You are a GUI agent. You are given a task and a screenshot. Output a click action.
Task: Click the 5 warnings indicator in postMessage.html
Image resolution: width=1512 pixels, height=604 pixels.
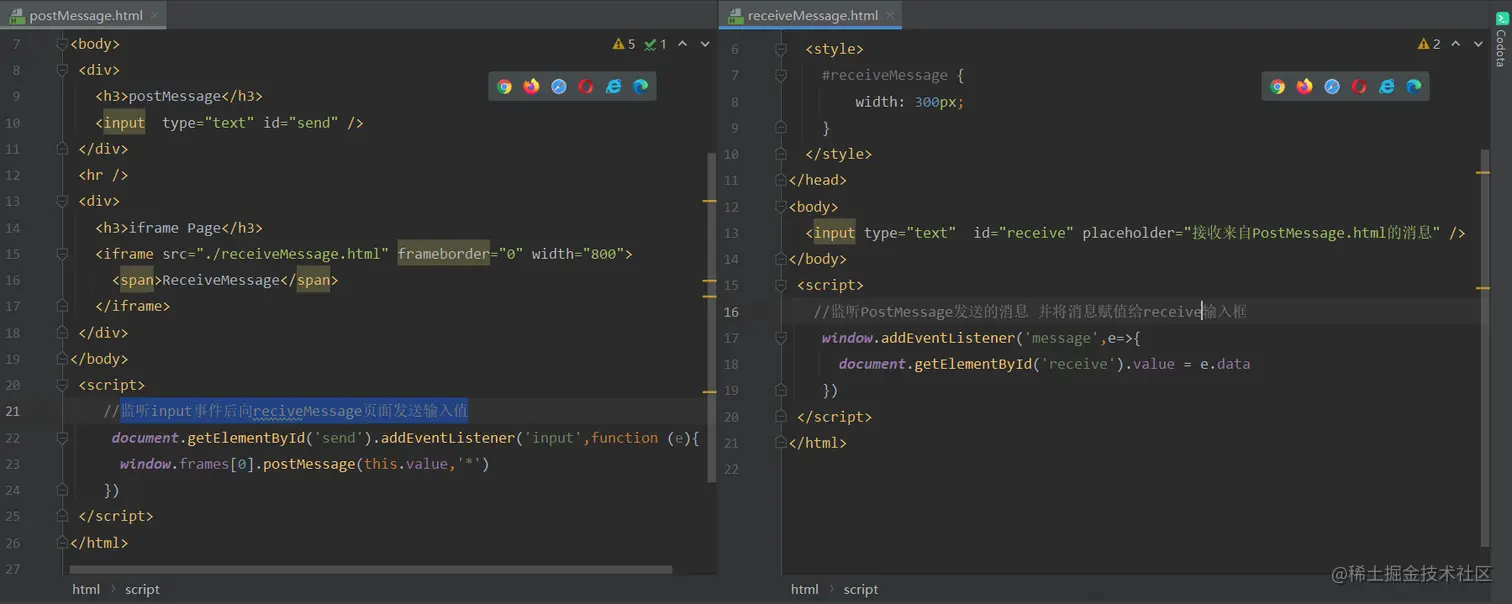624,44
